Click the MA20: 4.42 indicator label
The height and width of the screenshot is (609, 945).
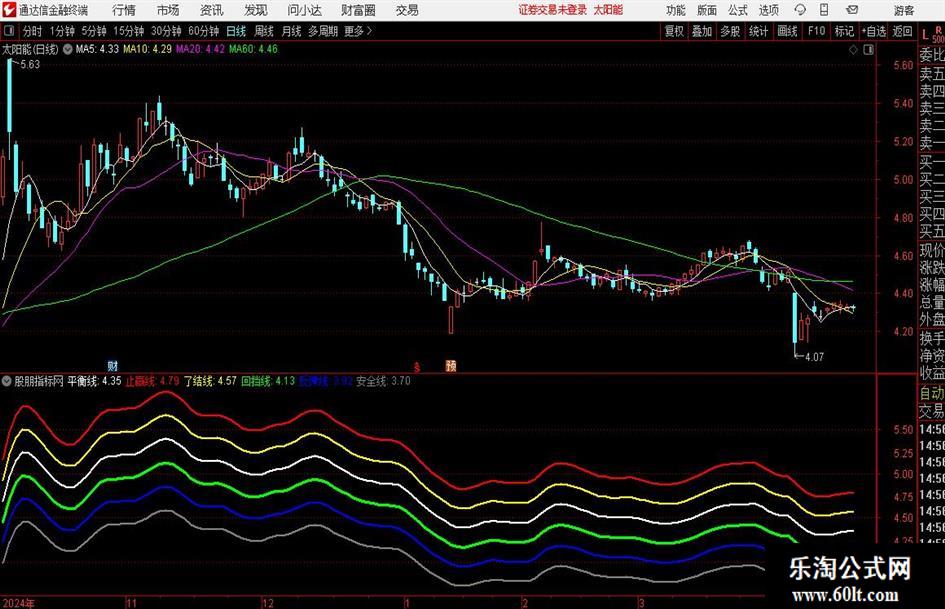click(200, 49)
